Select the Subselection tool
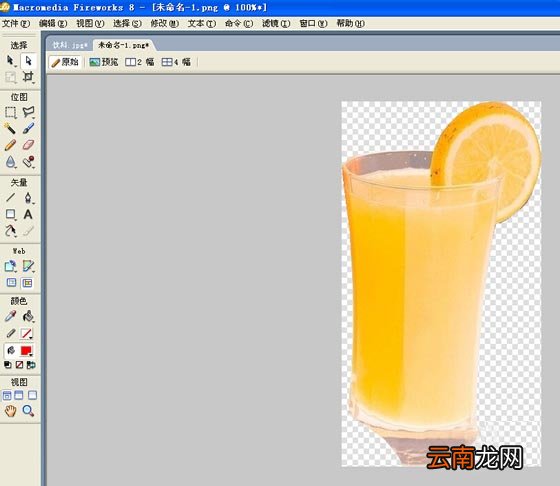Viewport: 560px width, 486px height. [28, 61]
